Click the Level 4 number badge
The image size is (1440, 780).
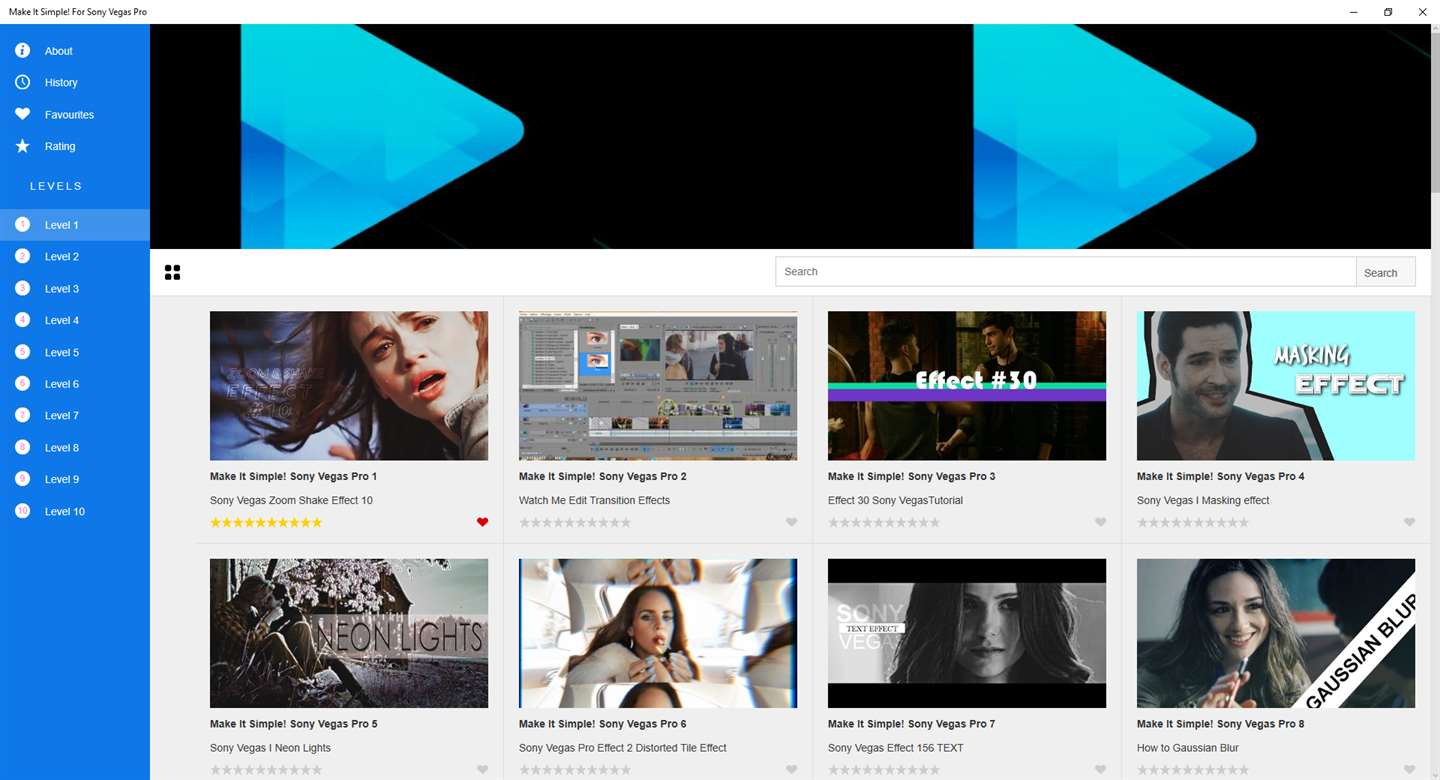coord(22,320)
